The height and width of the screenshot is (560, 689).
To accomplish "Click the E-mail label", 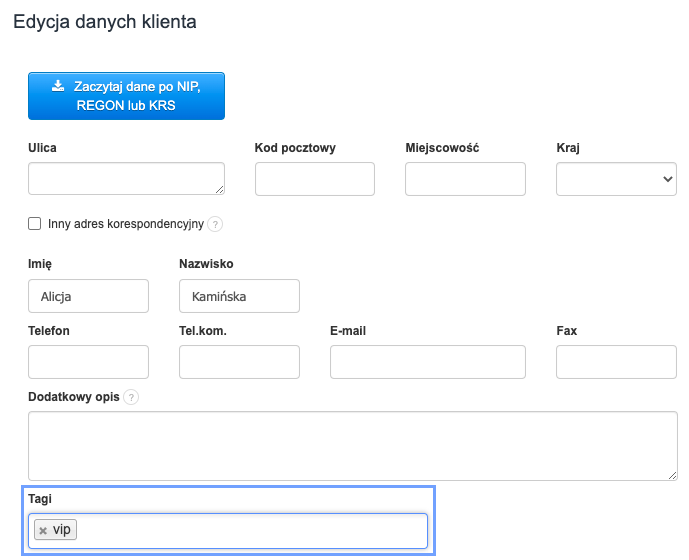I will coord(348,331).
